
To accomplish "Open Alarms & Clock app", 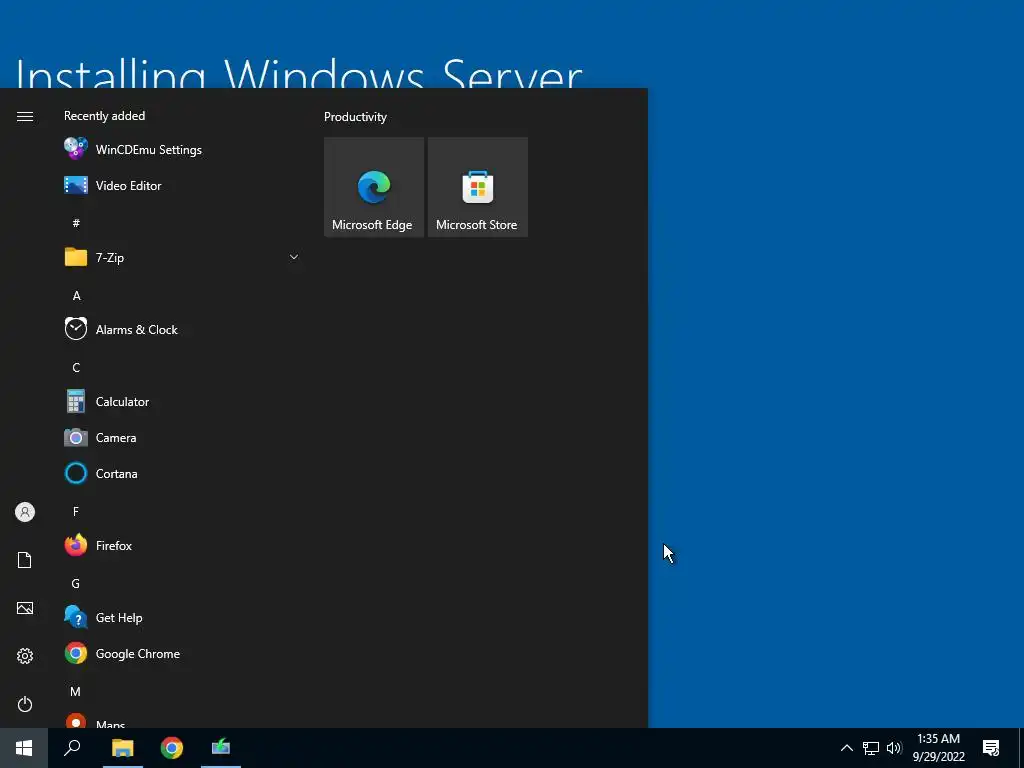I will click(x=182, y=329).
